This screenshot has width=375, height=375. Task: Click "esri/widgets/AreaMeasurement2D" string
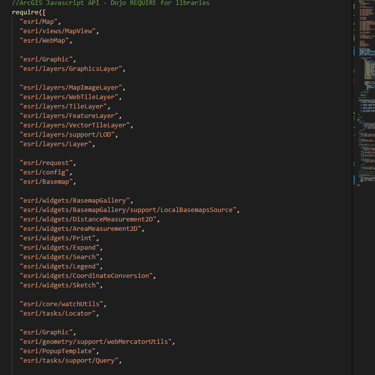point(80,229)
